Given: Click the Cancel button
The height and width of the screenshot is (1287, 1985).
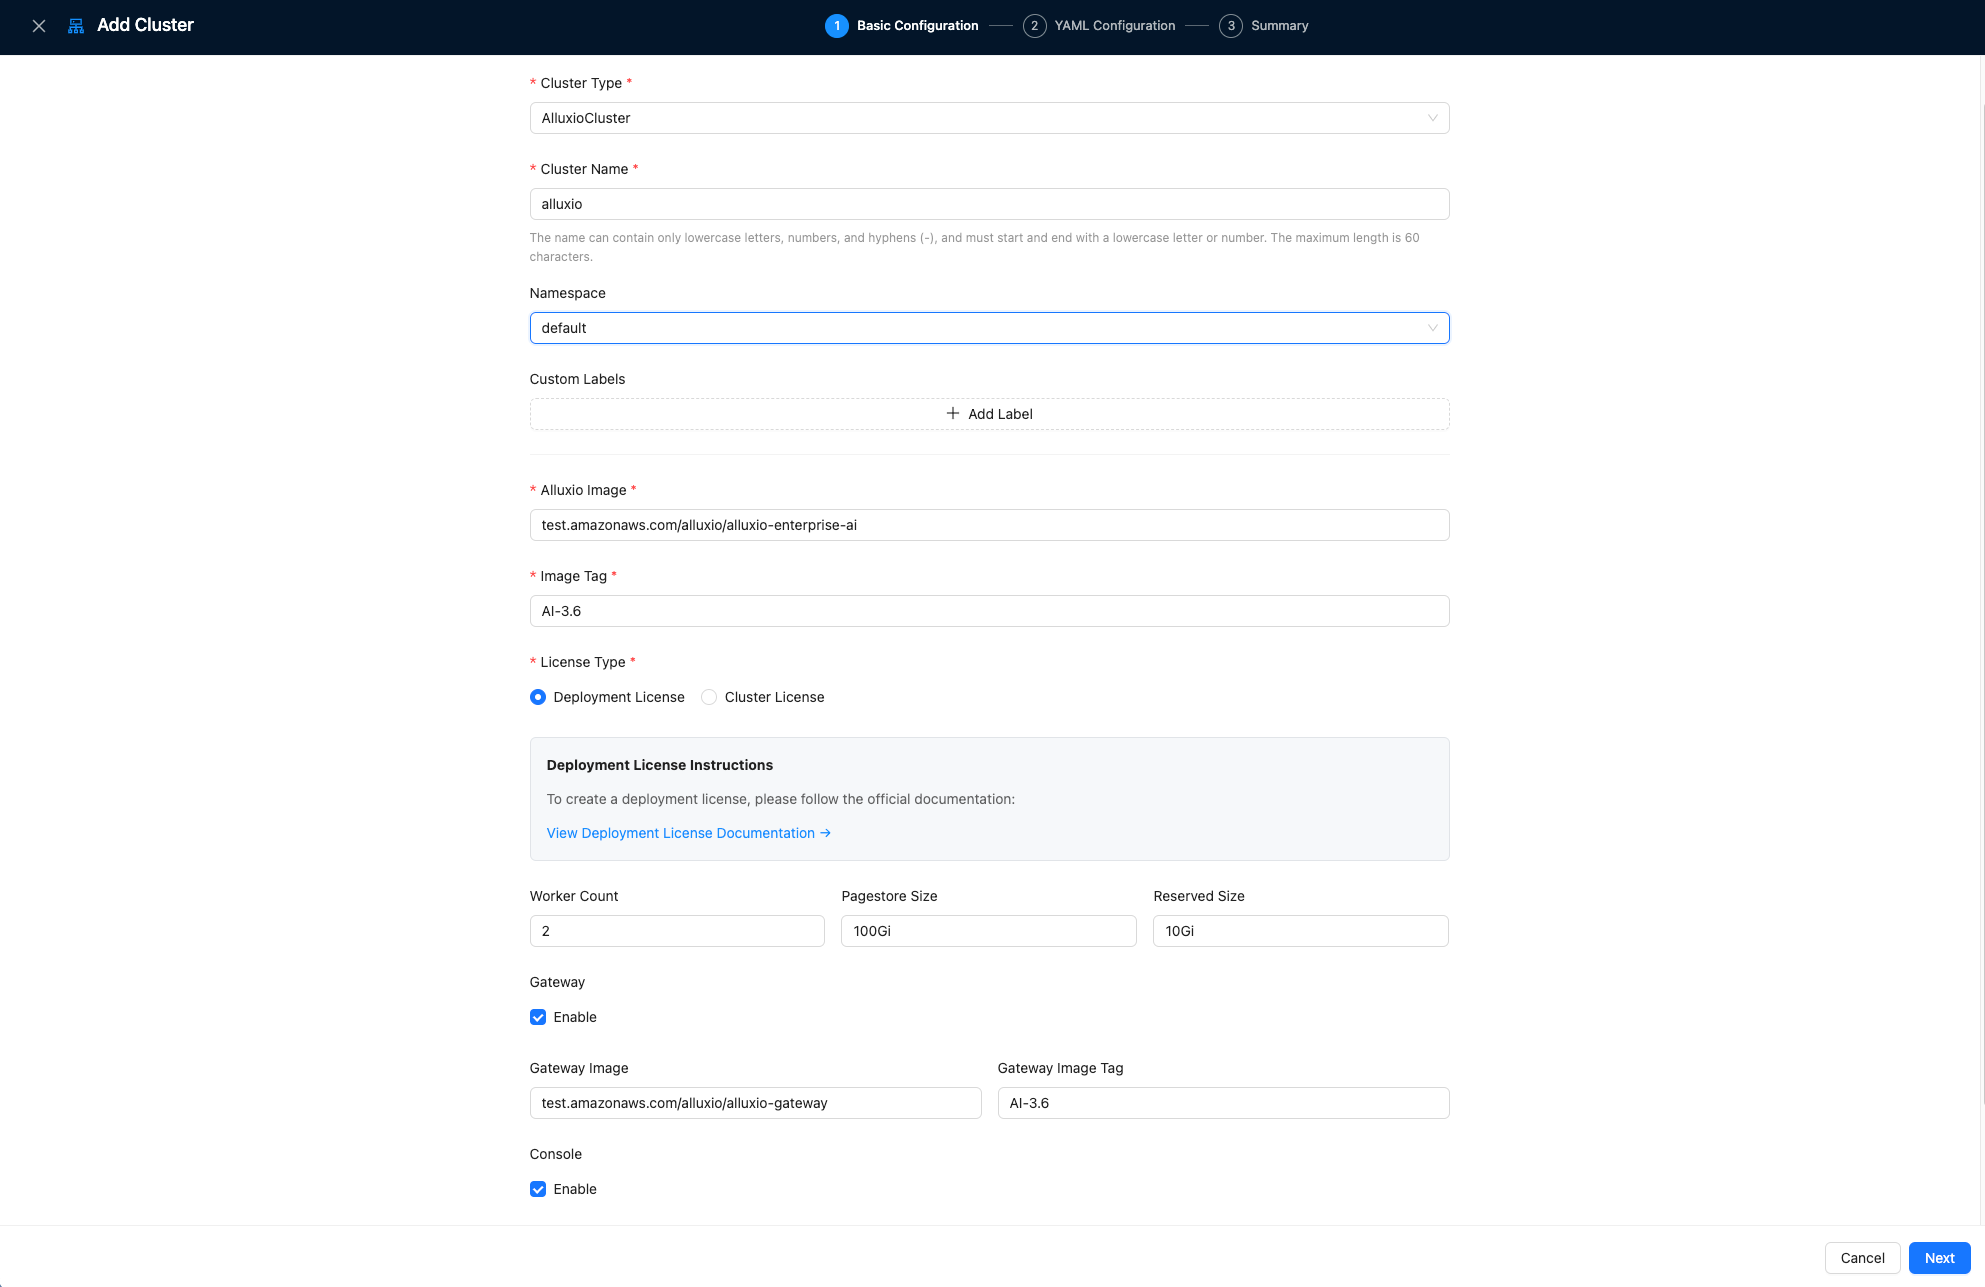Looking at the screenshot, I should click(x=1862, y=1258).
